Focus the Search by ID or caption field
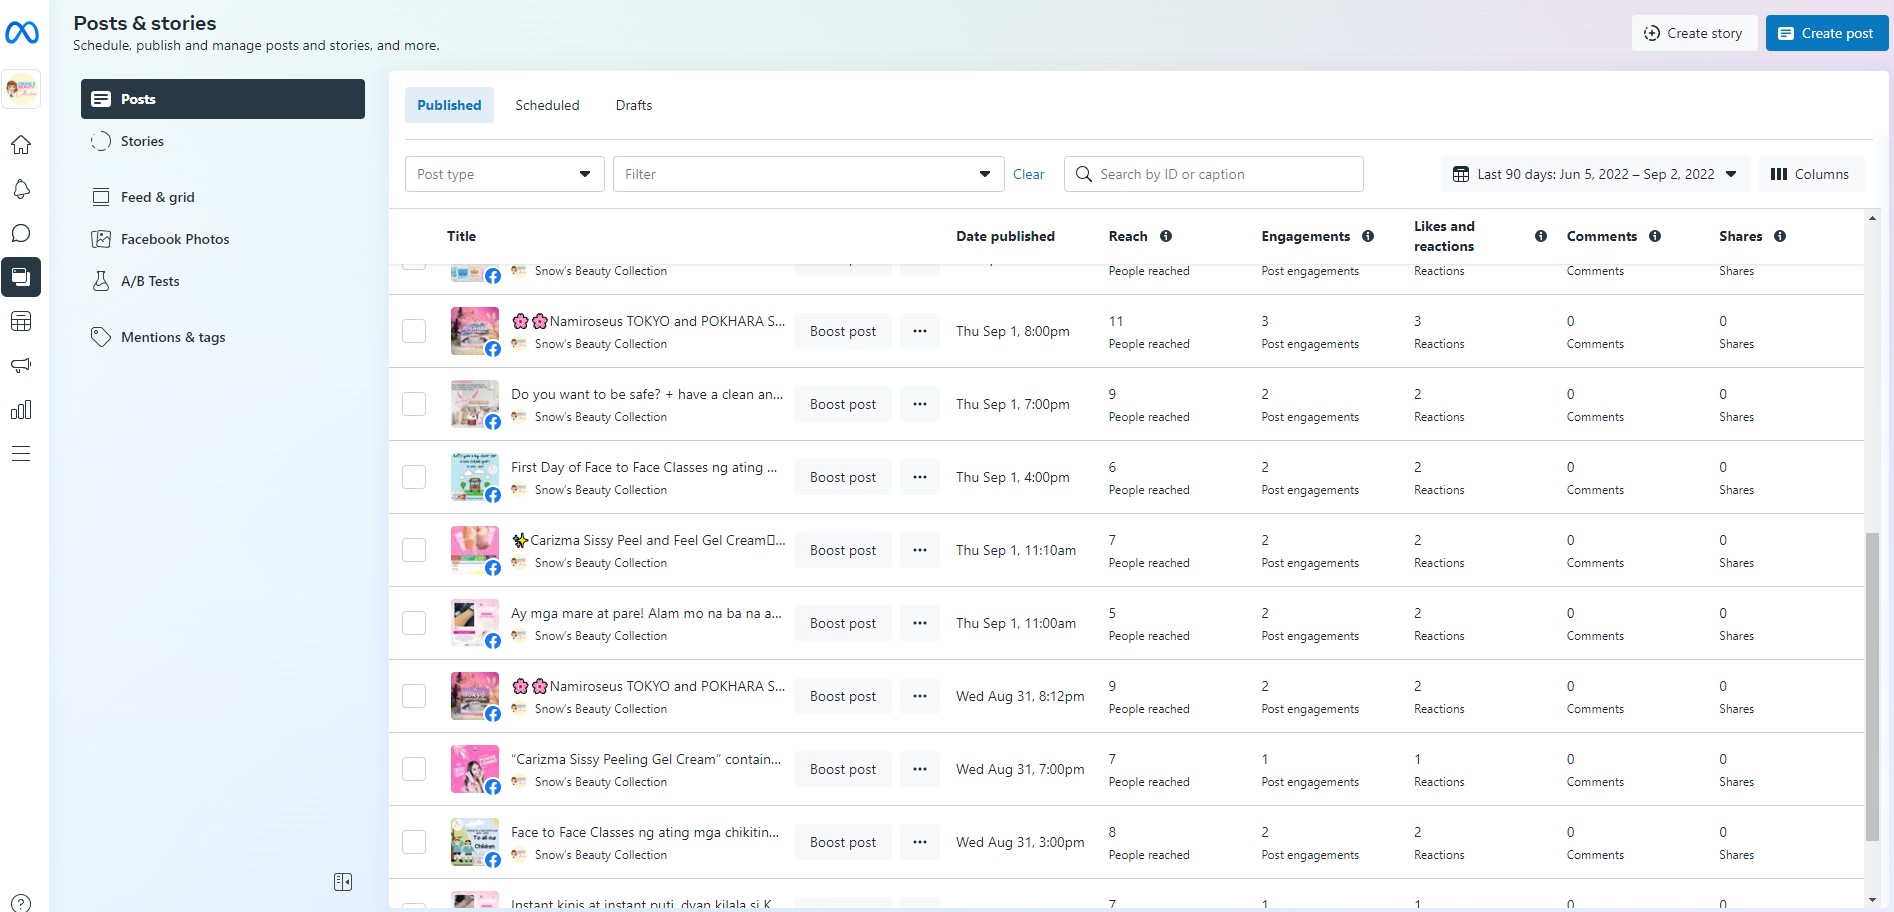 pos(1214,174)
